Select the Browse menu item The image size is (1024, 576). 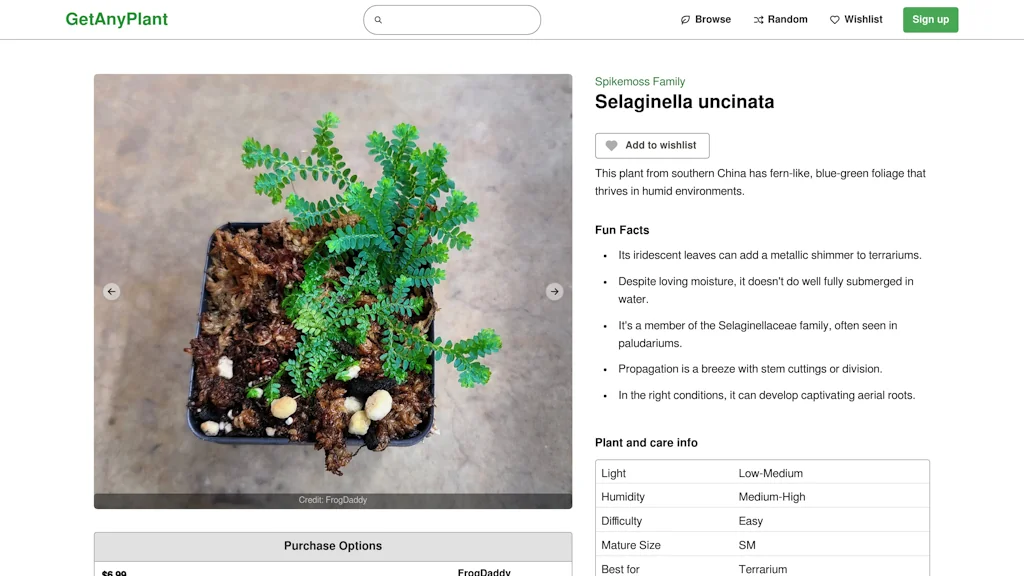706,19
